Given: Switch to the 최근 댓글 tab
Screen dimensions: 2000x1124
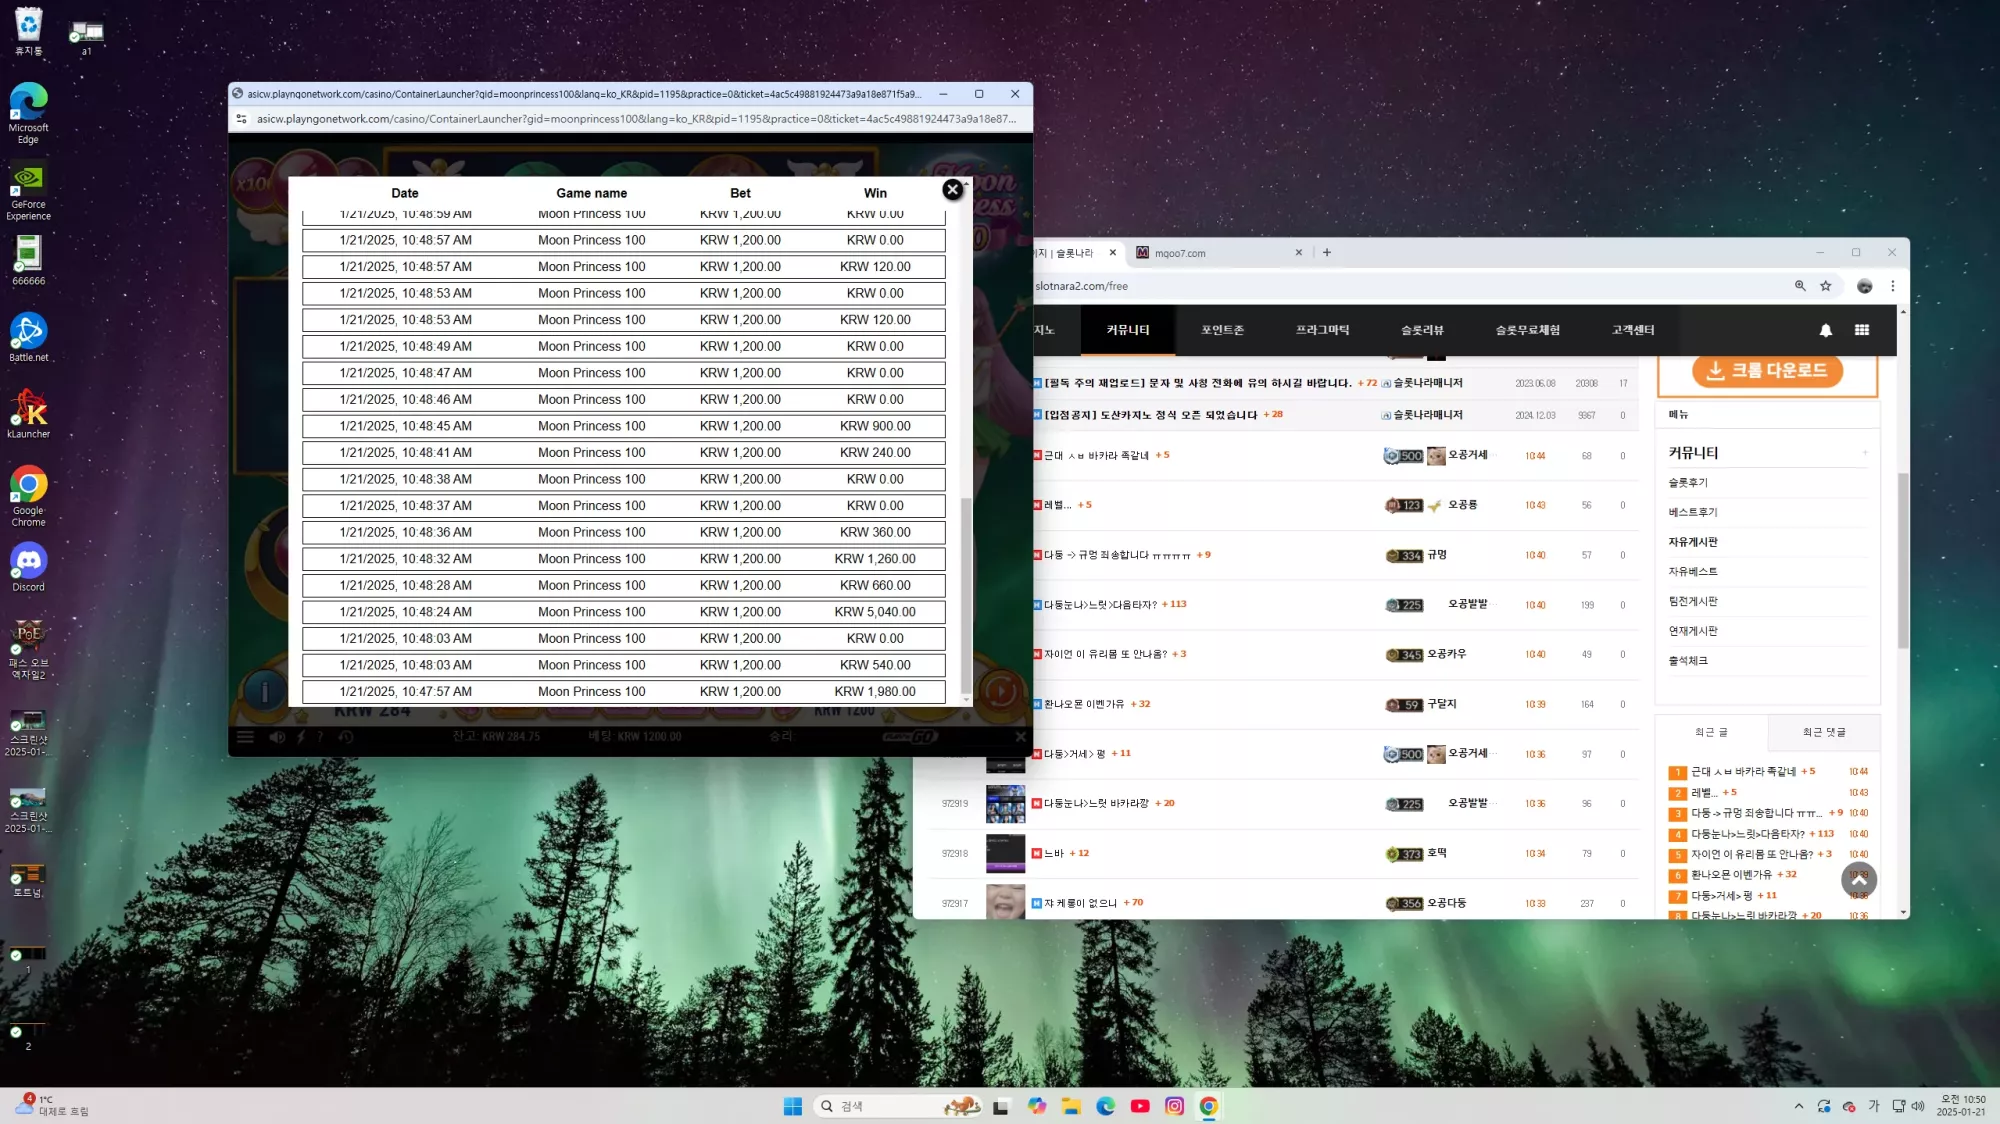Looking at the screenshot, I should 1824,732.
